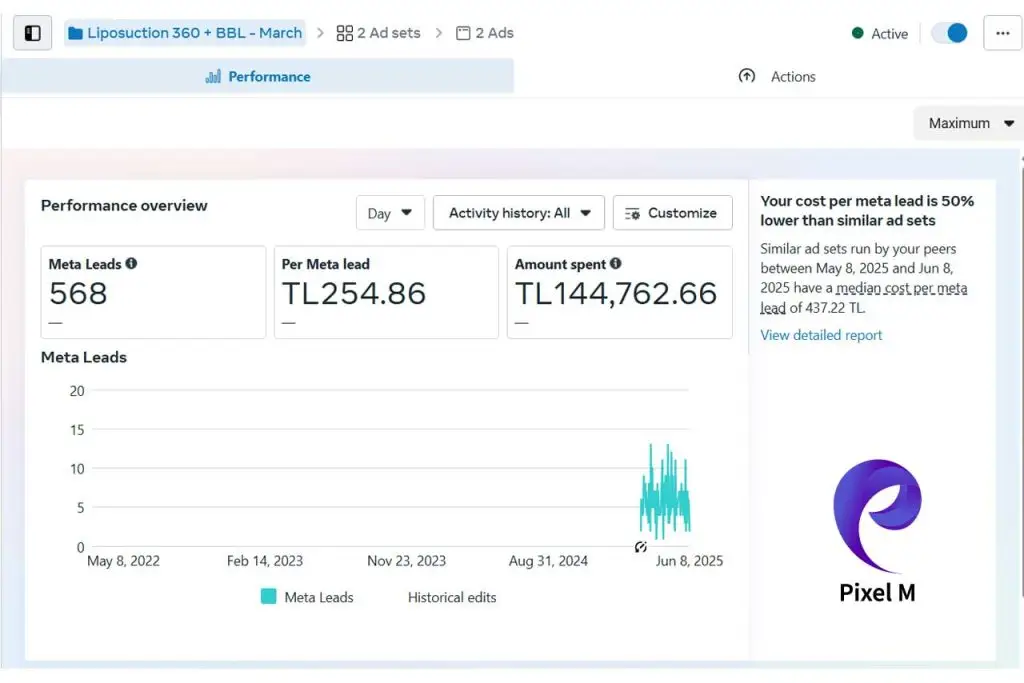Screen dimensions: 1024x683
Task: Click the Liposuction 360 + BBL breadcrumb name
Action: 193,32
